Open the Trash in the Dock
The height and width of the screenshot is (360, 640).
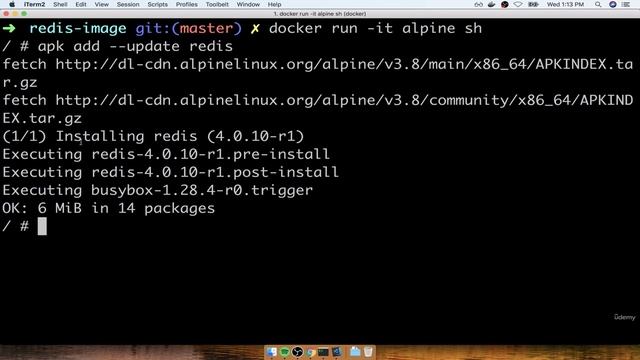point(368,351)
